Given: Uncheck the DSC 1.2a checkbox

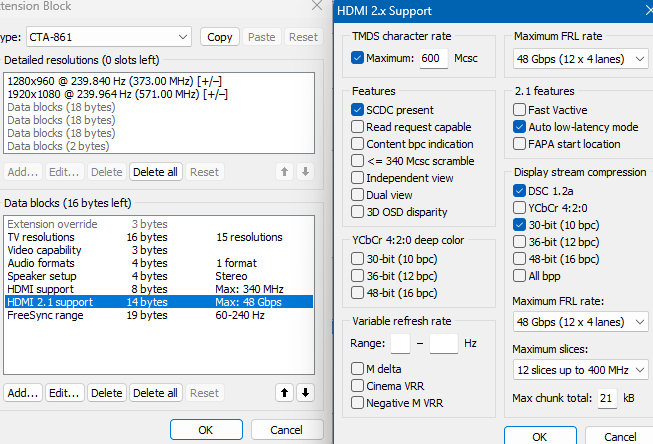Looking at the screenshot, I should 519,190.
